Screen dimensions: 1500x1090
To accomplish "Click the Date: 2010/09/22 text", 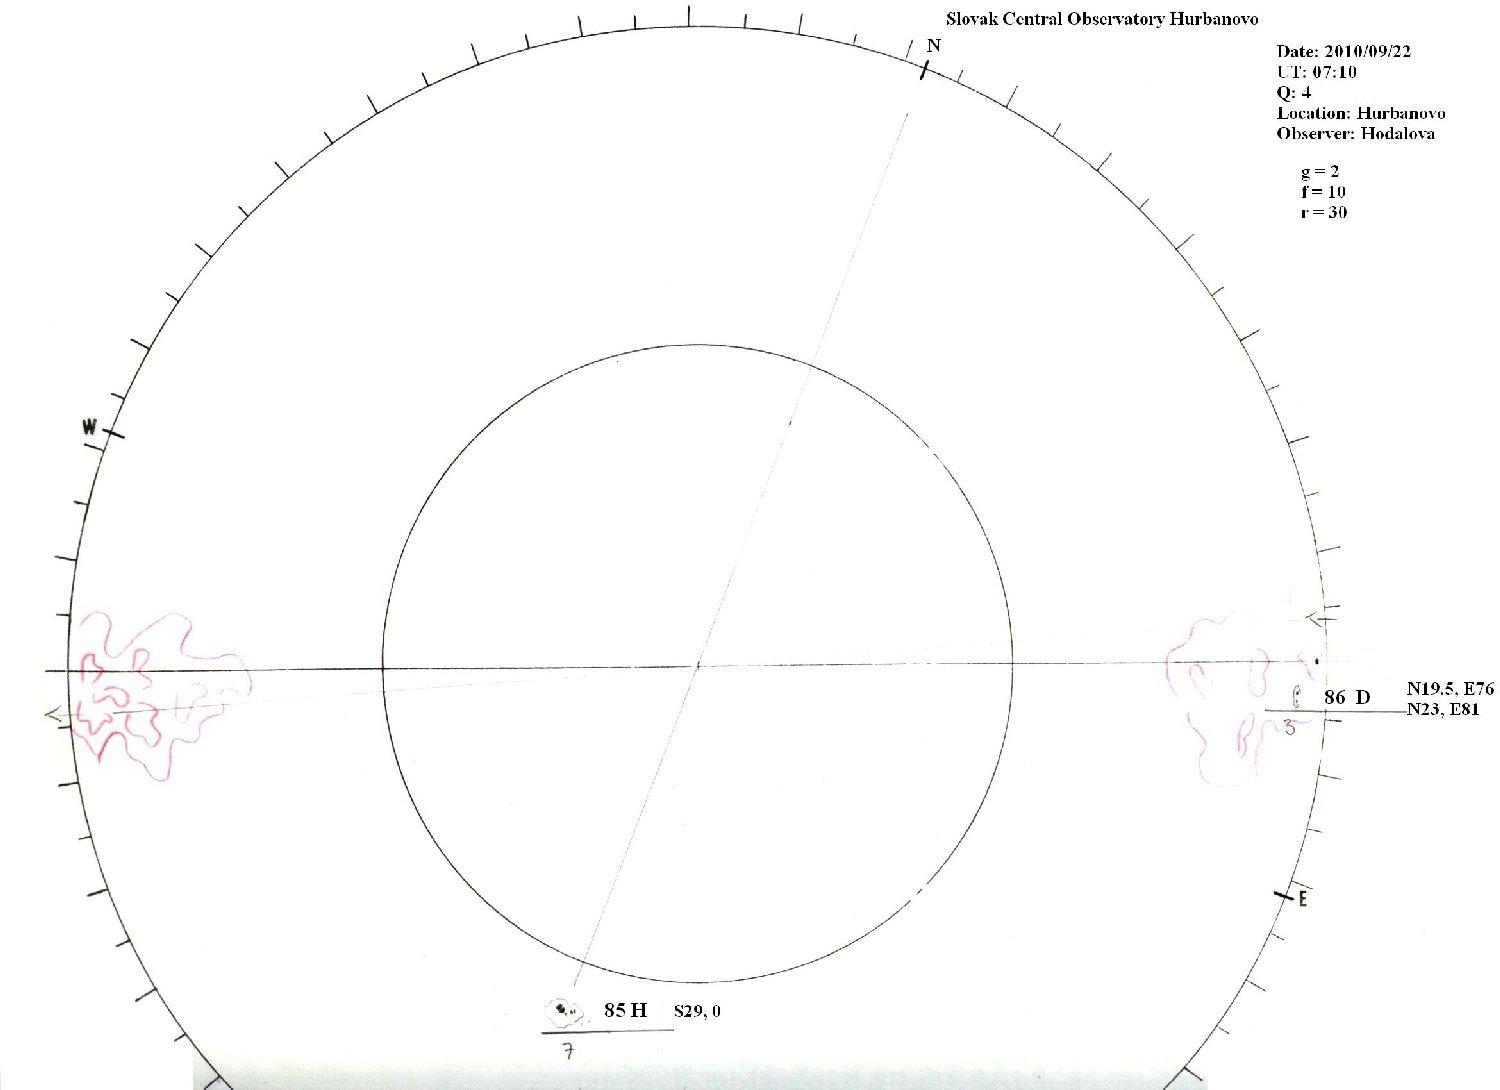I will click(x=1343, y=51).
